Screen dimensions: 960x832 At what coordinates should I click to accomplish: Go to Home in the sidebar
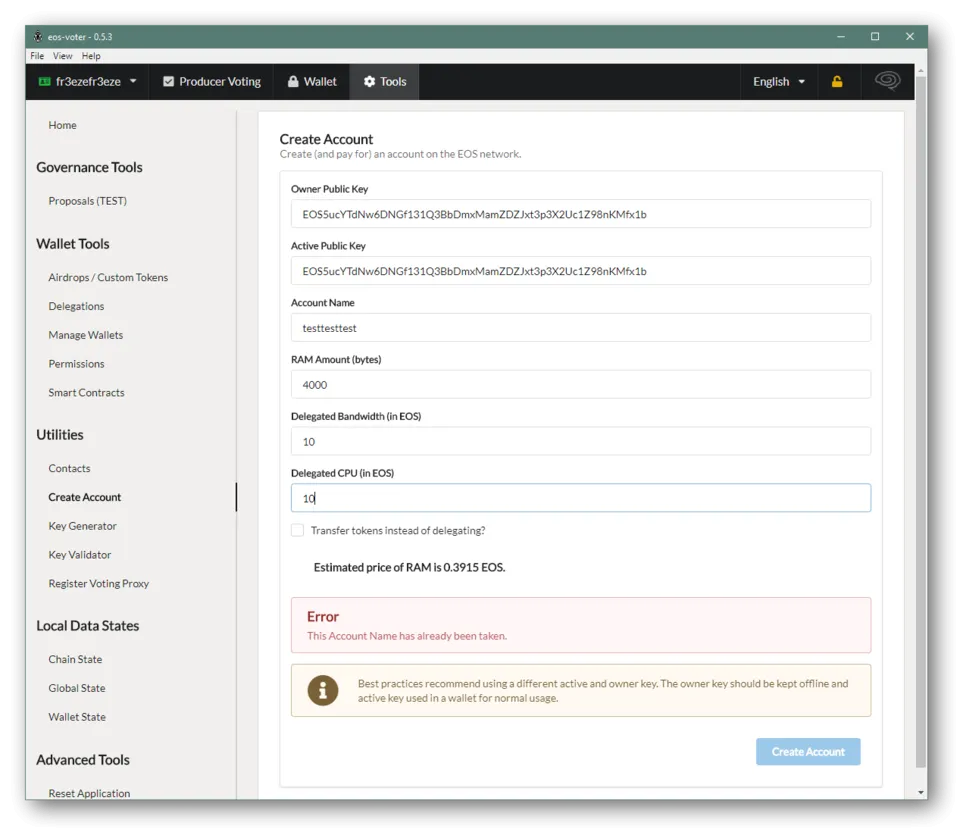point(62,125)
